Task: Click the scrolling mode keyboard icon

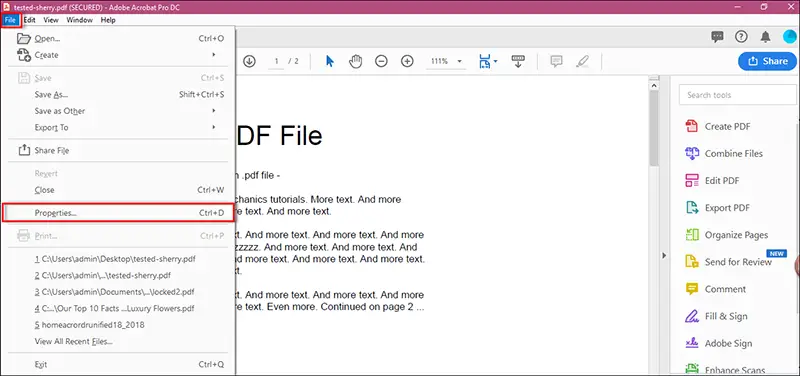Action: coord(518,61)
